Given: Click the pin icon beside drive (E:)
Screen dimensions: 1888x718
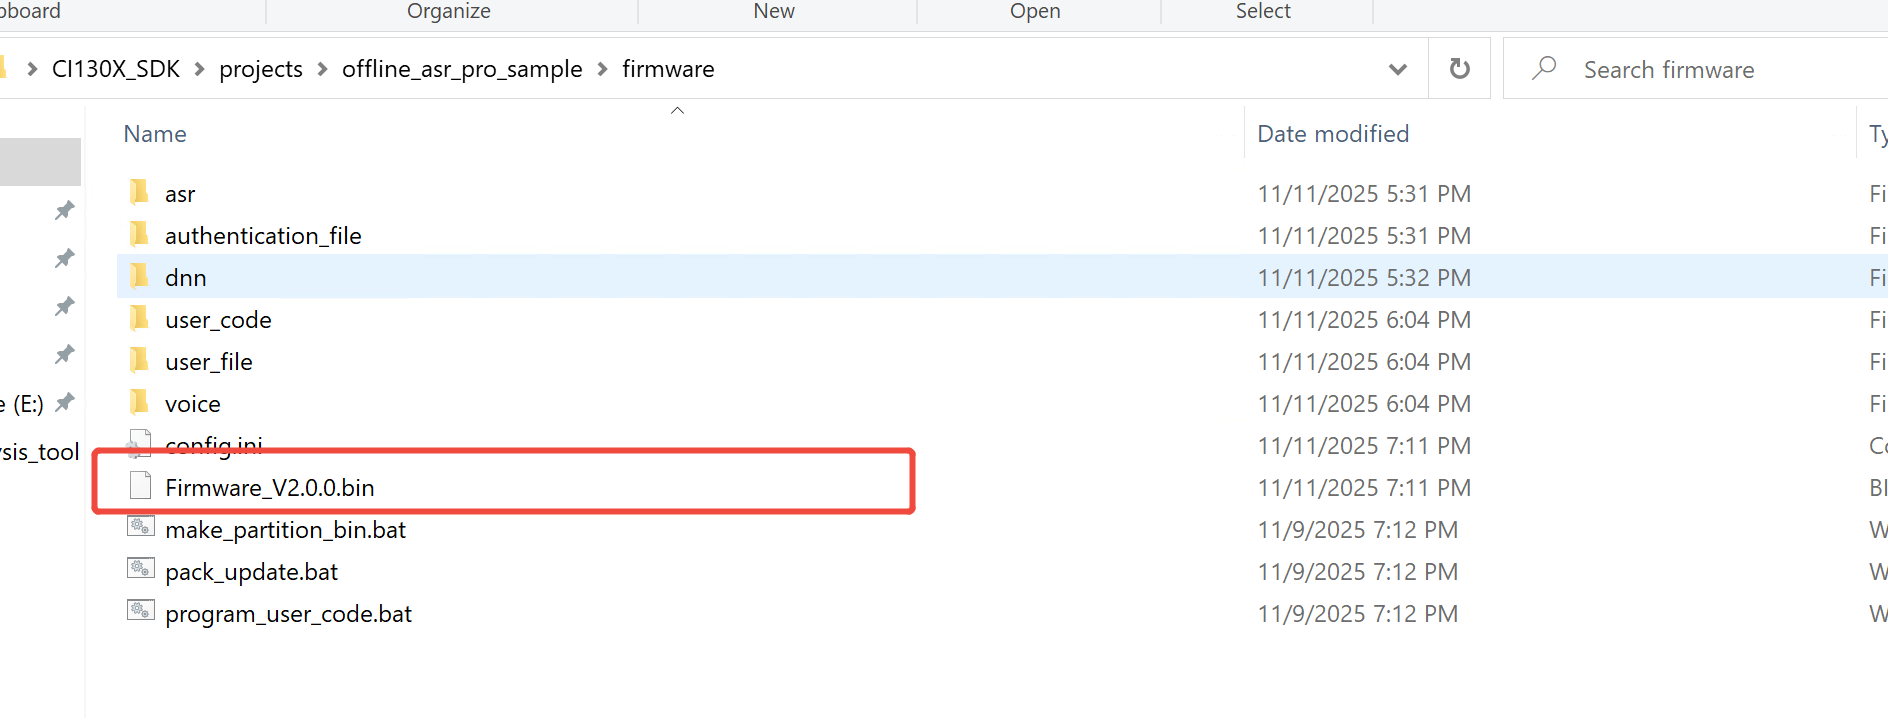Looking at the screenshot, I should pyautogui.click(x=65, y=402).
